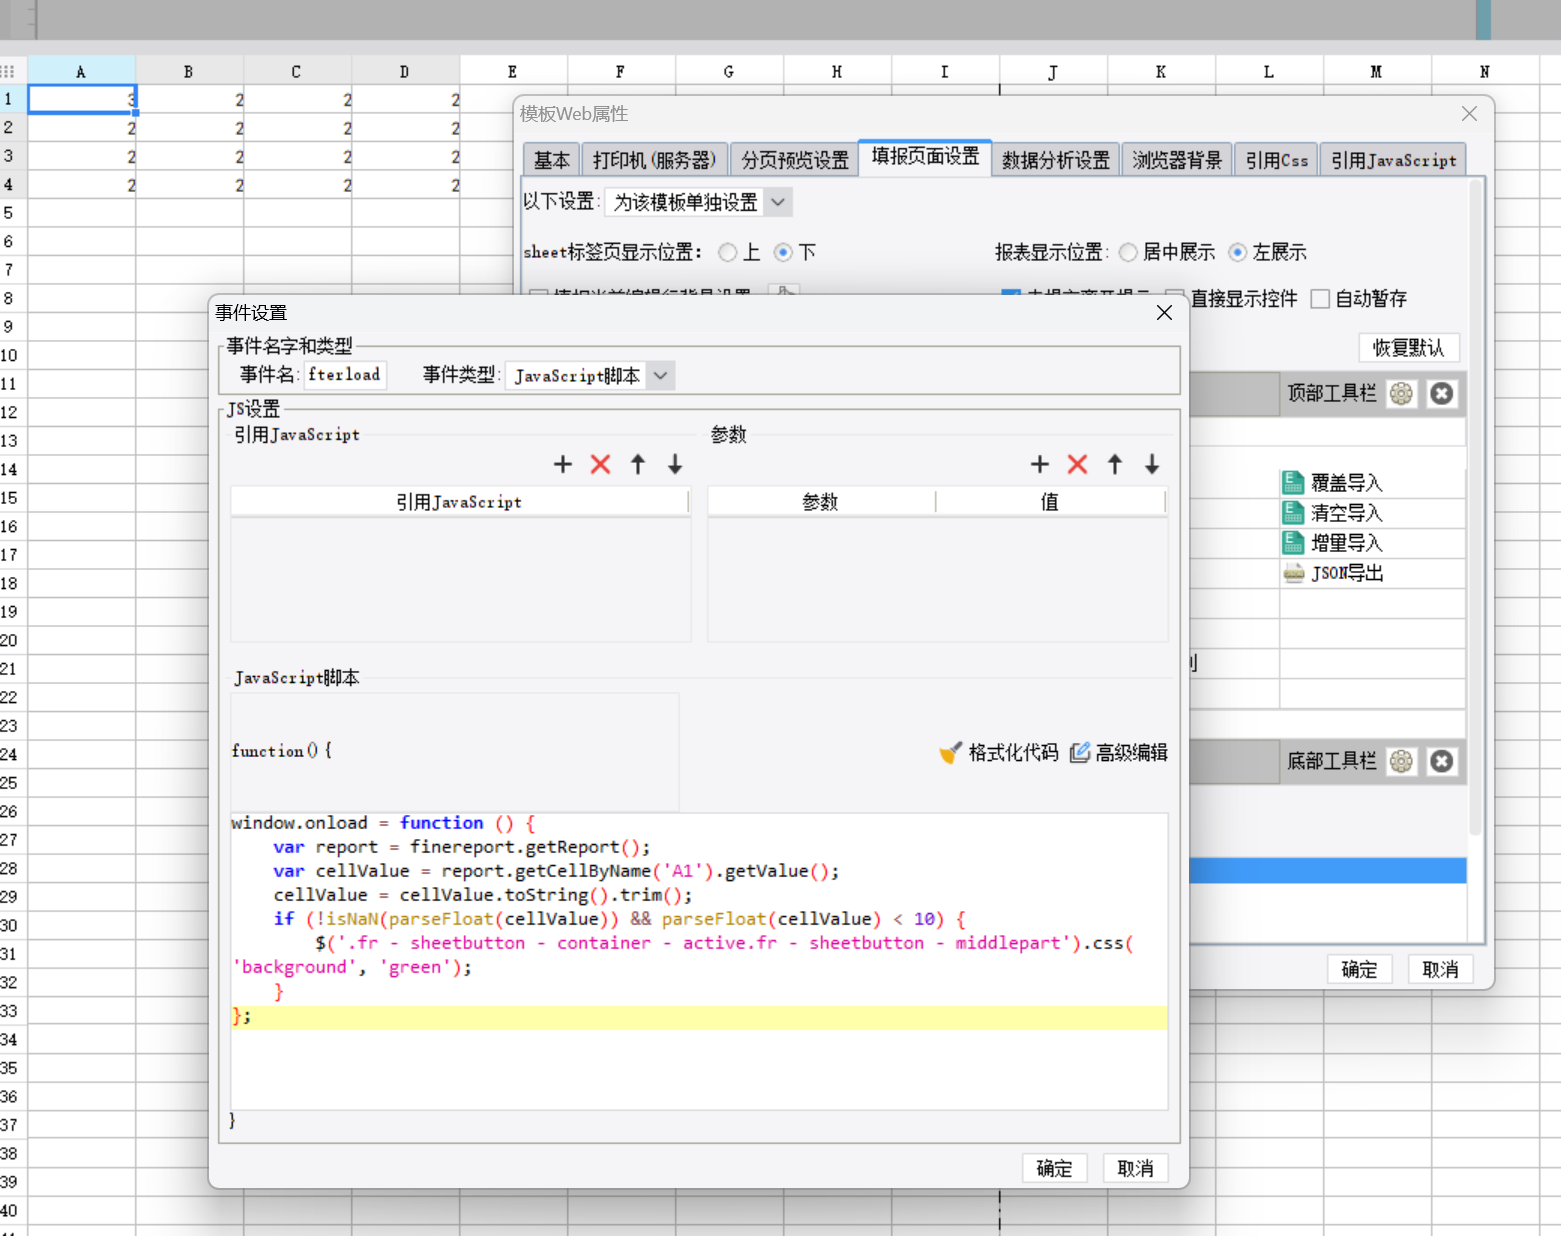Move the parameter row up
The image size is (1561, 1236).
pyautogui.click(x=1115, y=464)
